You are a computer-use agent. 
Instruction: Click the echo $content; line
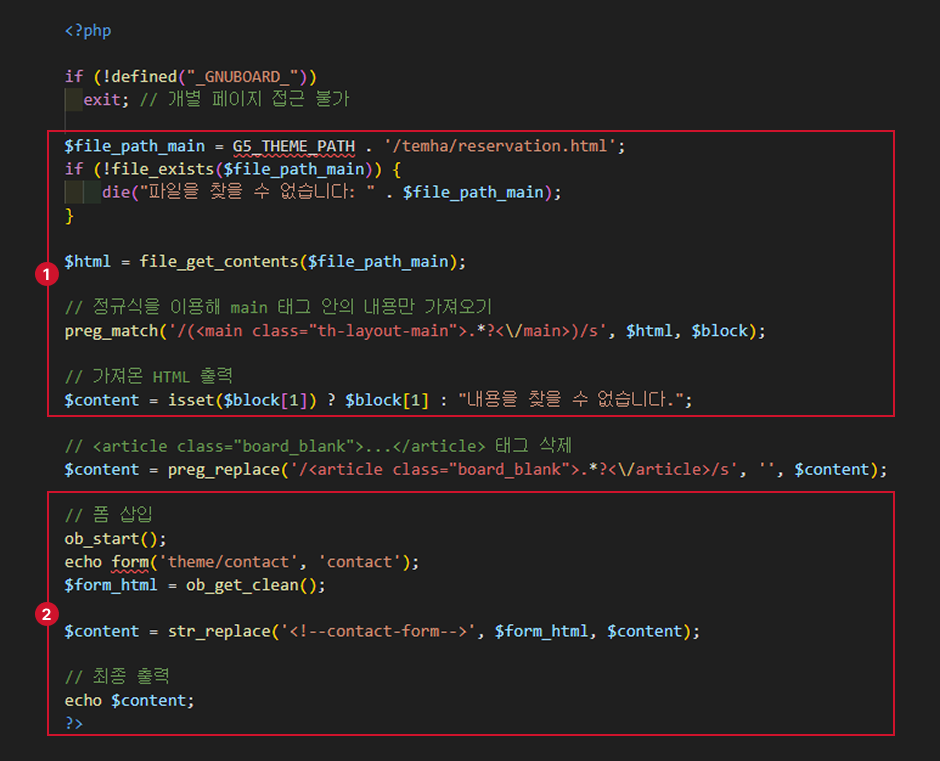click(129, 700)
